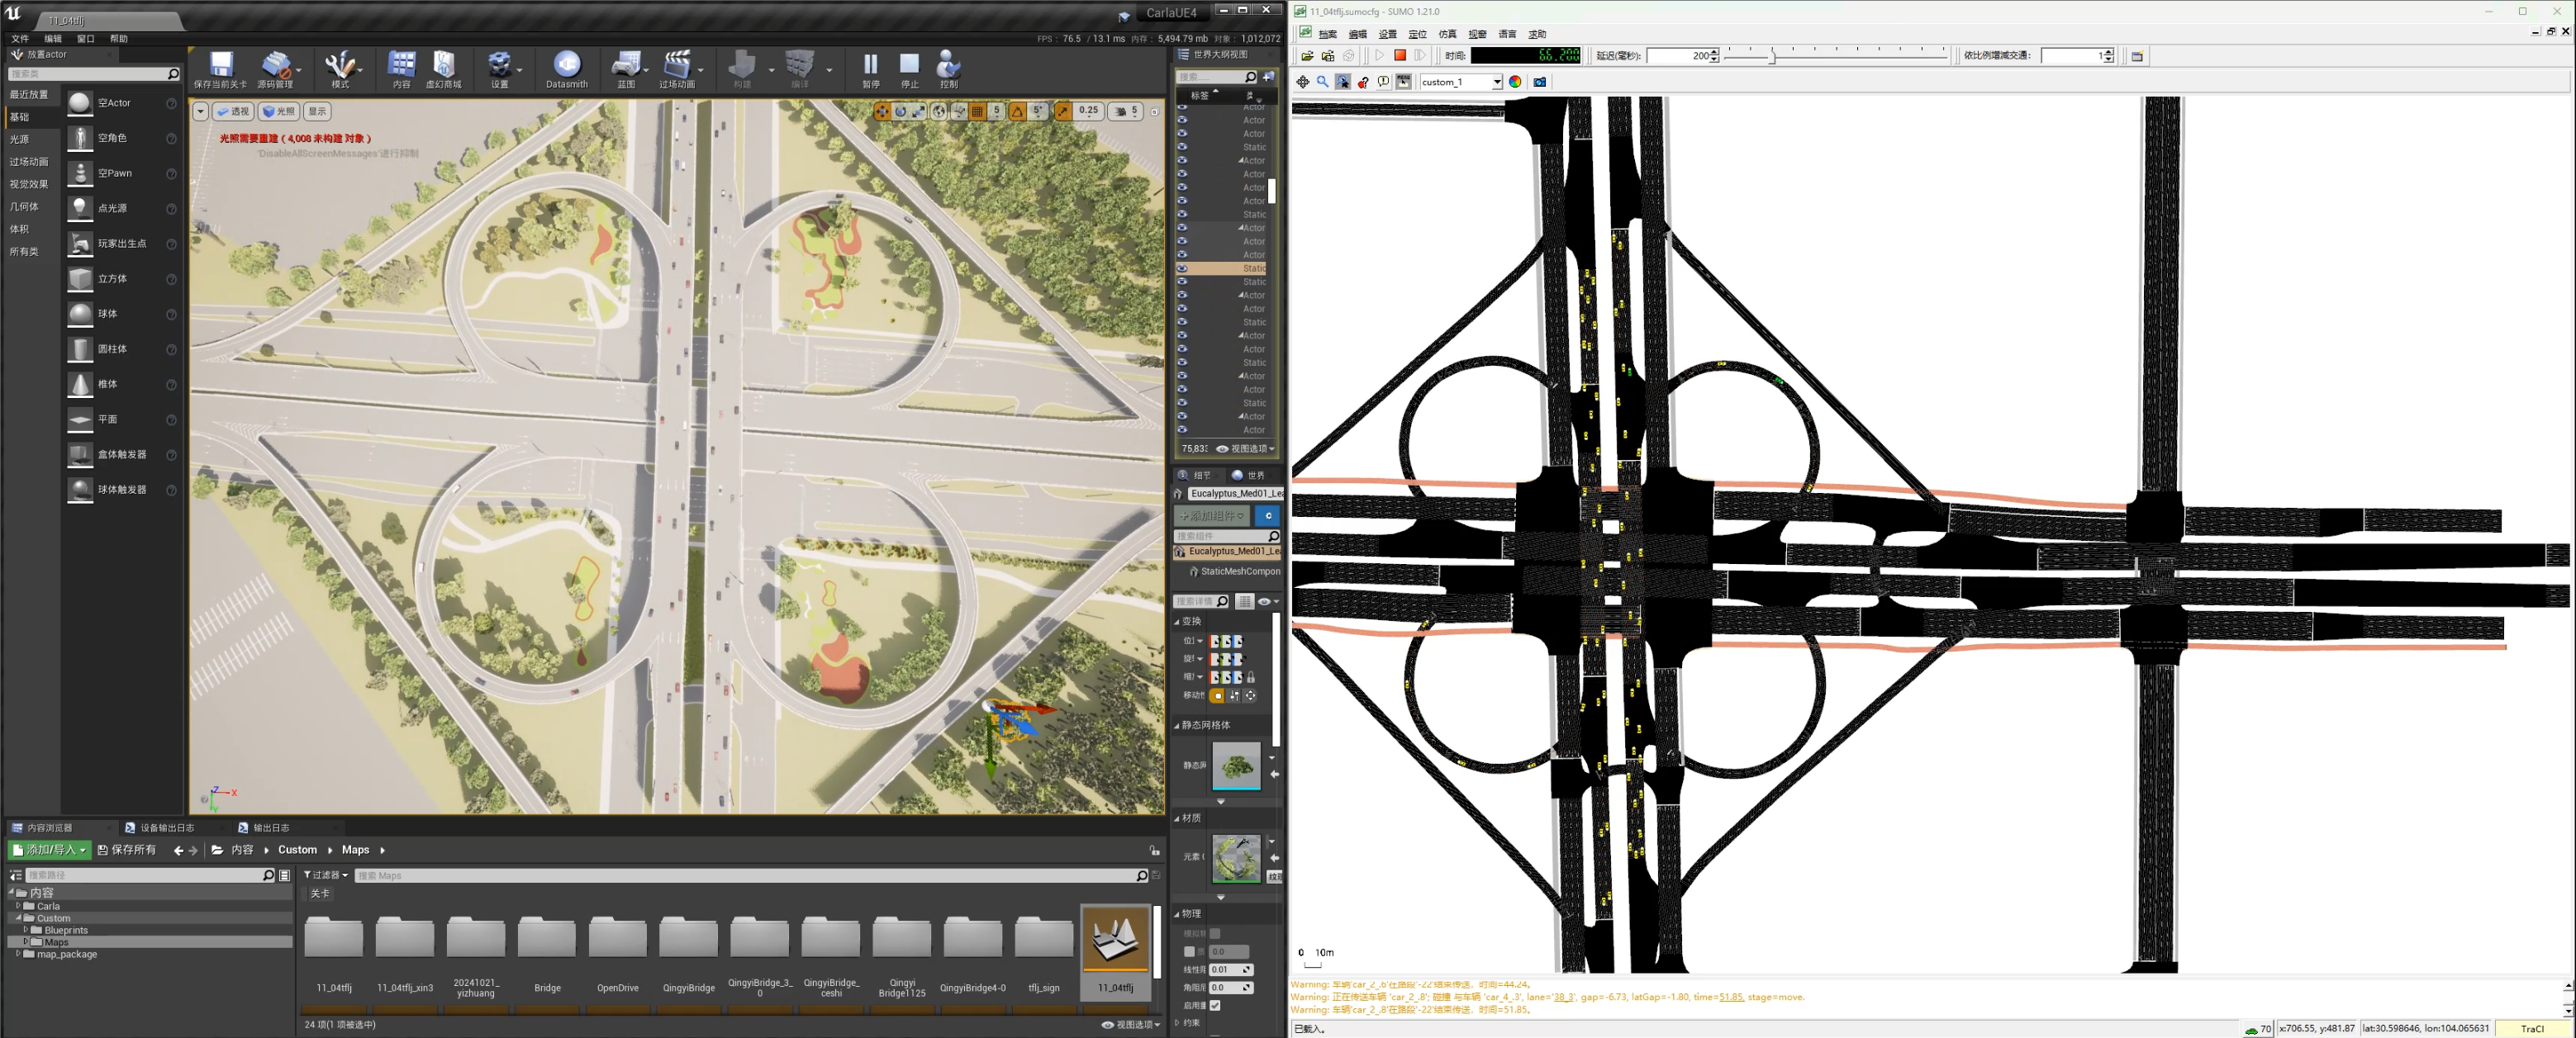Toggle visibility eye of highlighted Static row
The image size is (2576, 1038).
pyautogui.click(x=1182, y=269)
